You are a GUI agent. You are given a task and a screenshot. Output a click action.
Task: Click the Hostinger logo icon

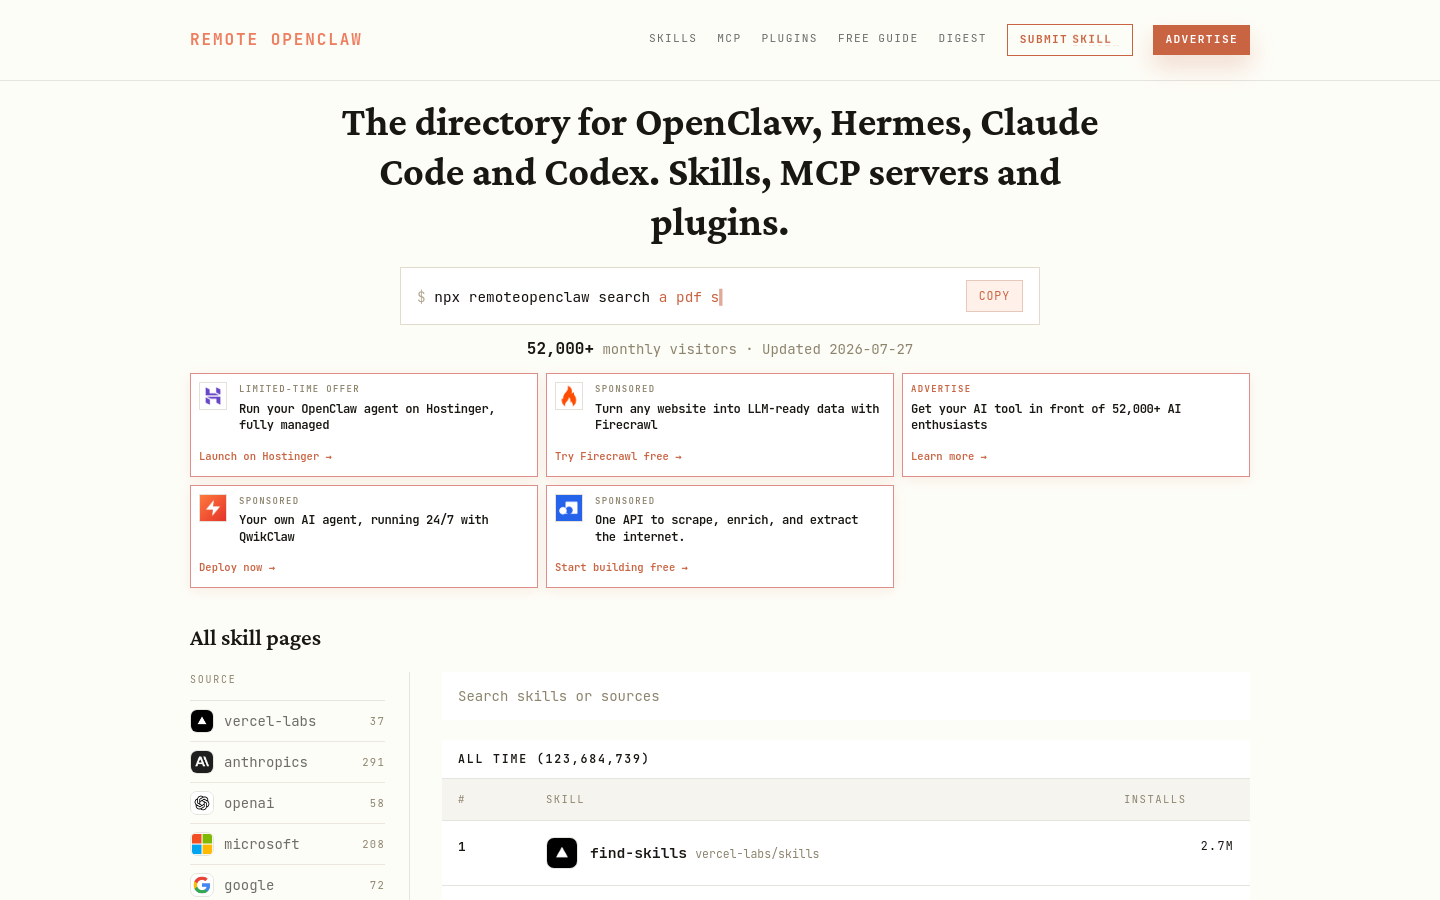tap(213, 396)
